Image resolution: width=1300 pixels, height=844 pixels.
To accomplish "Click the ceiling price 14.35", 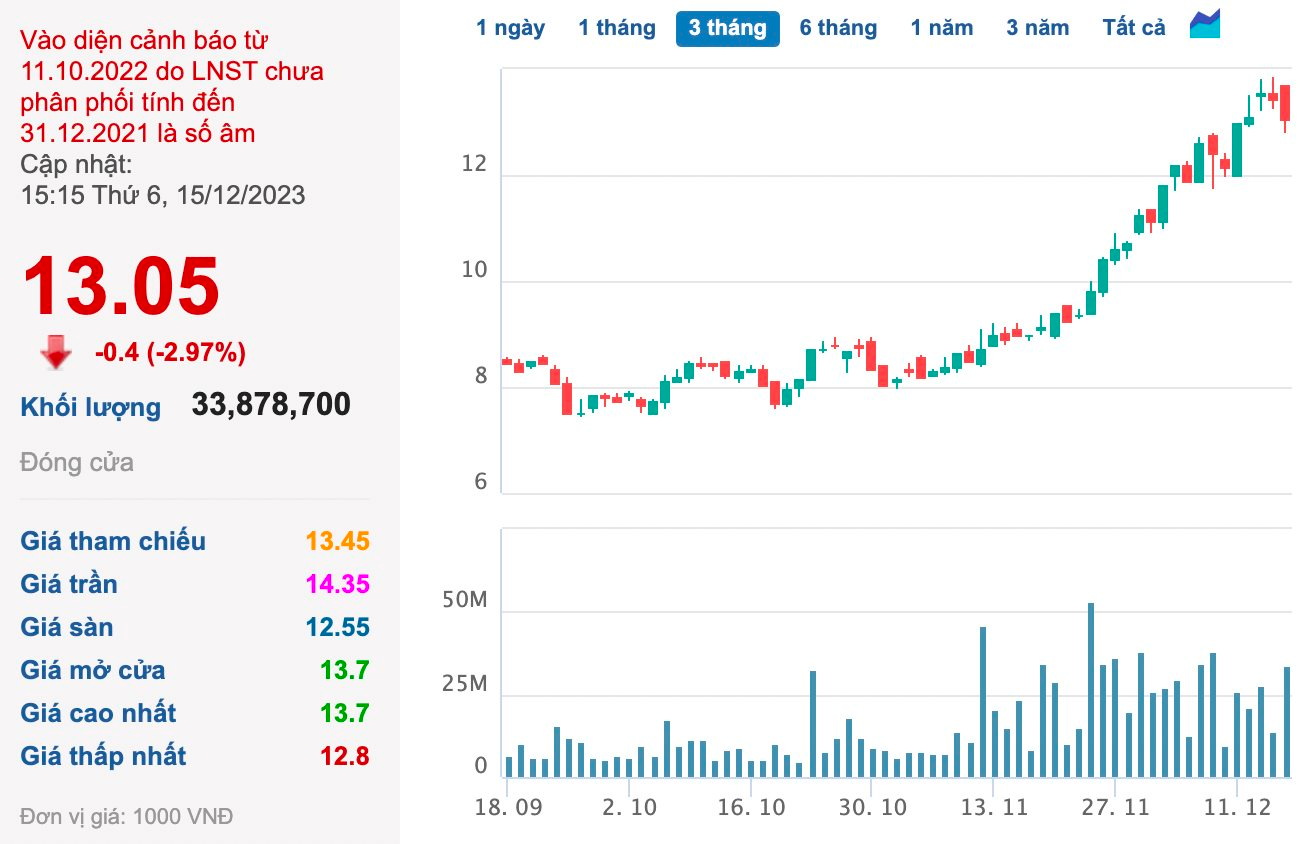I will pos(338,584).
